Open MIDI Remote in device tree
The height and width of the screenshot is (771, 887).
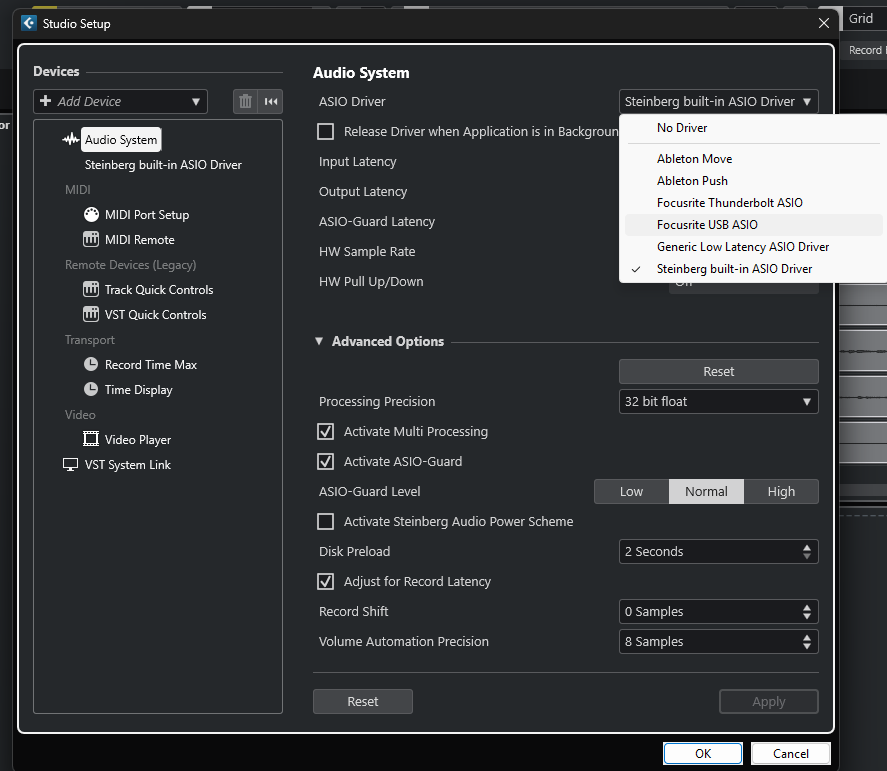click(x=140, y=240)
